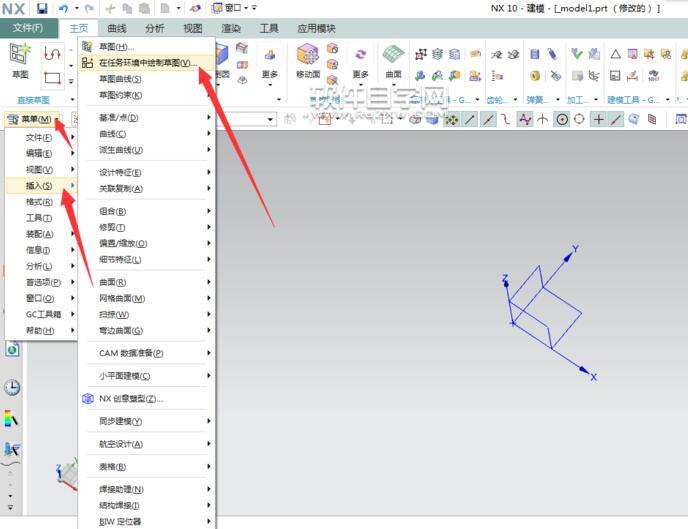Open the 插入(S) menu item
Image resolution: width=688 pixels, height=529 pixels.
tap(41, 186)
